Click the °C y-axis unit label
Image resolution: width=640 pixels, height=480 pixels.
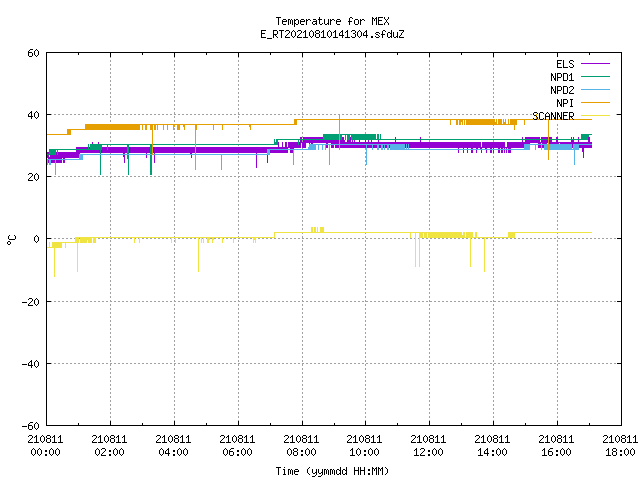click(x=11, y=240)
